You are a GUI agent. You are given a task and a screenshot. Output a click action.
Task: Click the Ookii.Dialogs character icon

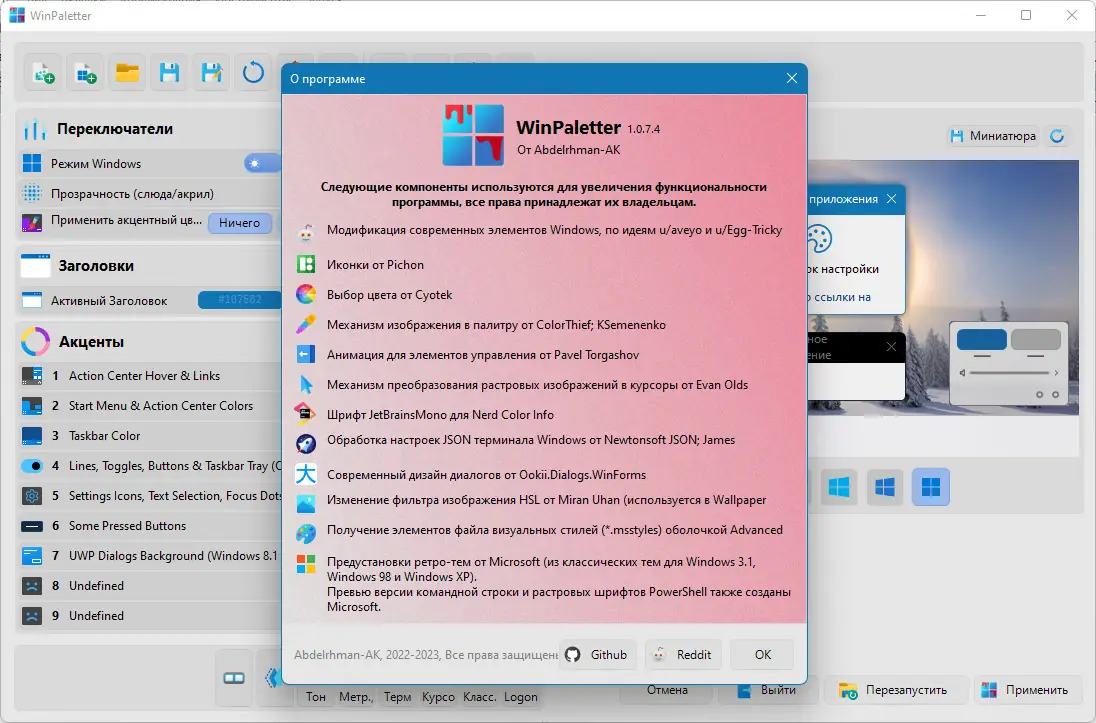(305, 474)
